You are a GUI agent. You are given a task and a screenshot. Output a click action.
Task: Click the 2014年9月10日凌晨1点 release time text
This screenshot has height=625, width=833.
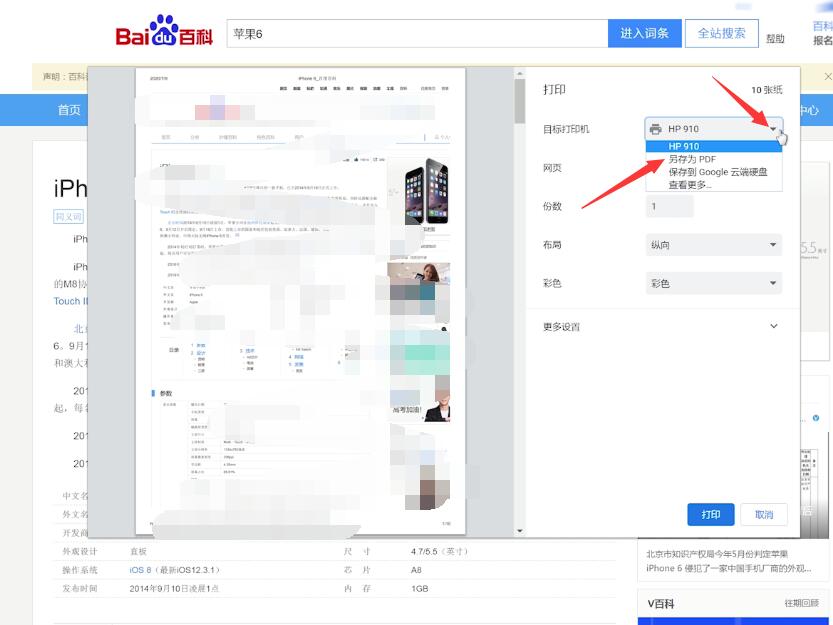[x=174, y=588]
